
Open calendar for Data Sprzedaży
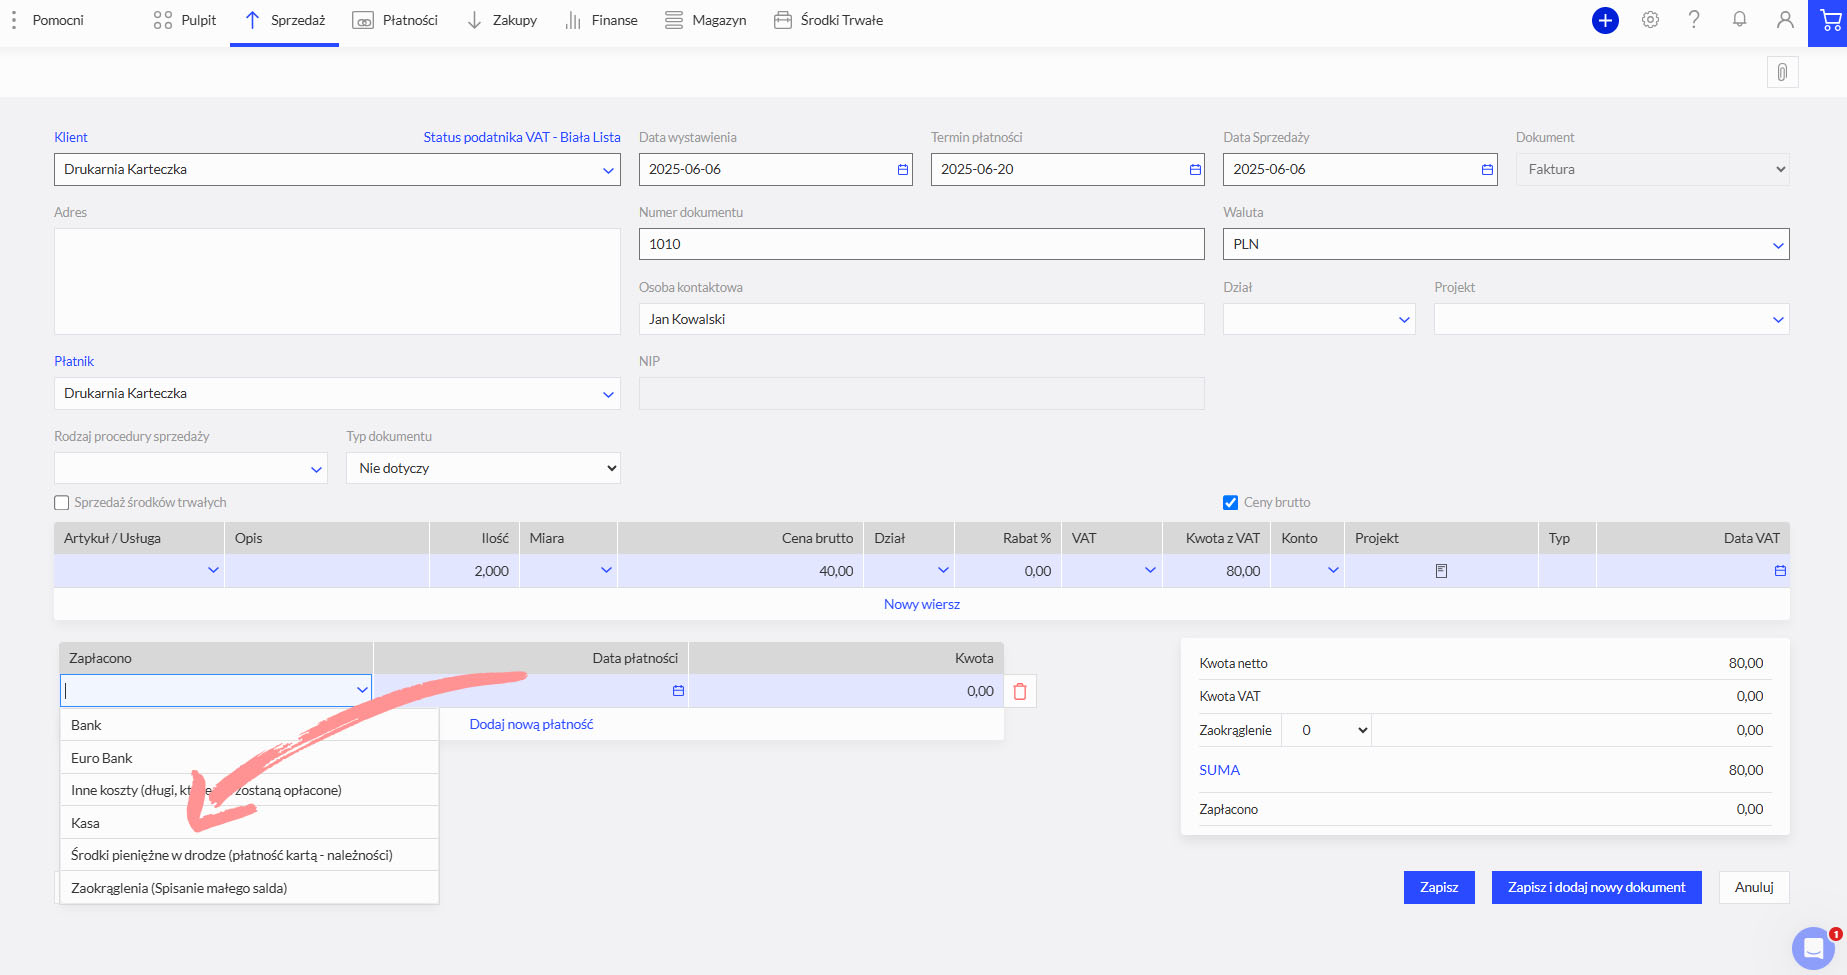point(1487,170)
